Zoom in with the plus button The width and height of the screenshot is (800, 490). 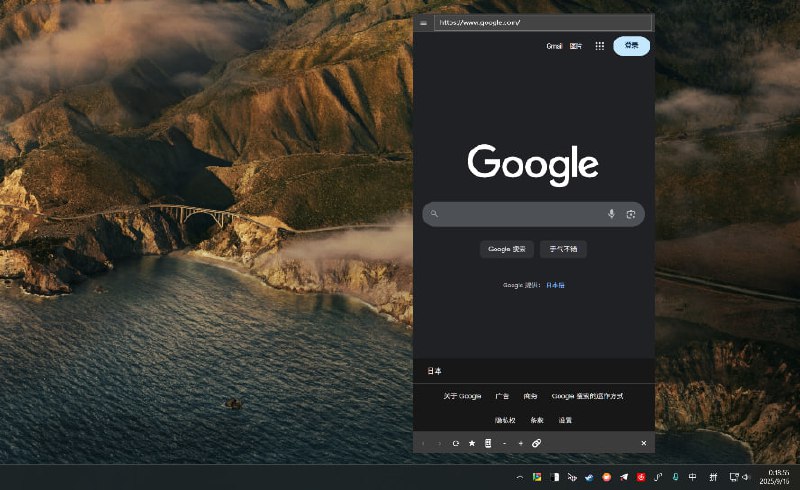pos(520,444)
